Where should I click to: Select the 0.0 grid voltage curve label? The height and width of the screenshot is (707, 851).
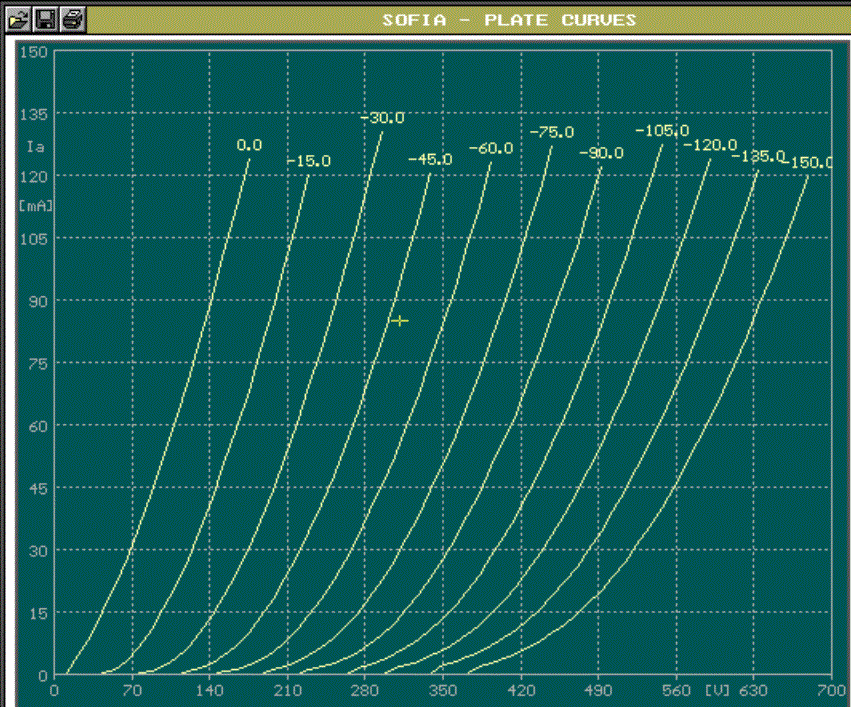pos(249,145)
